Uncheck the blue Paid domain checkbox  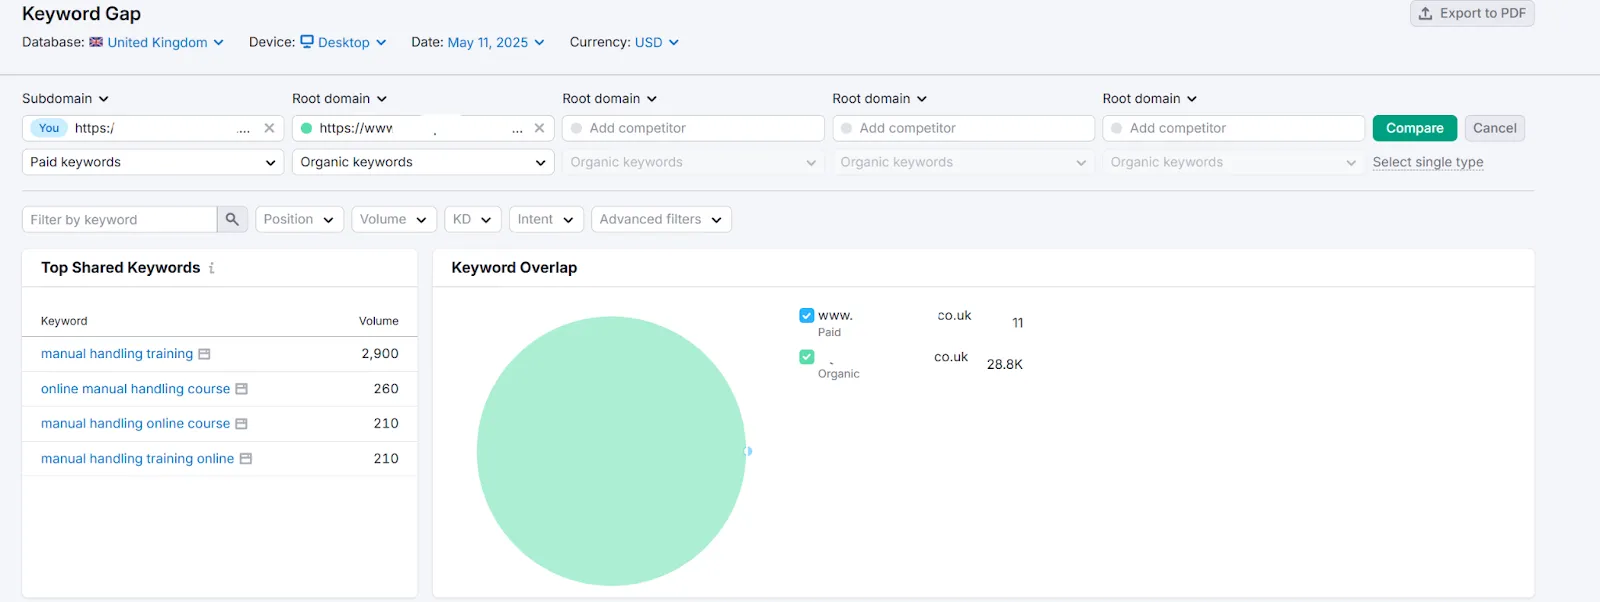tap(807, 315)
